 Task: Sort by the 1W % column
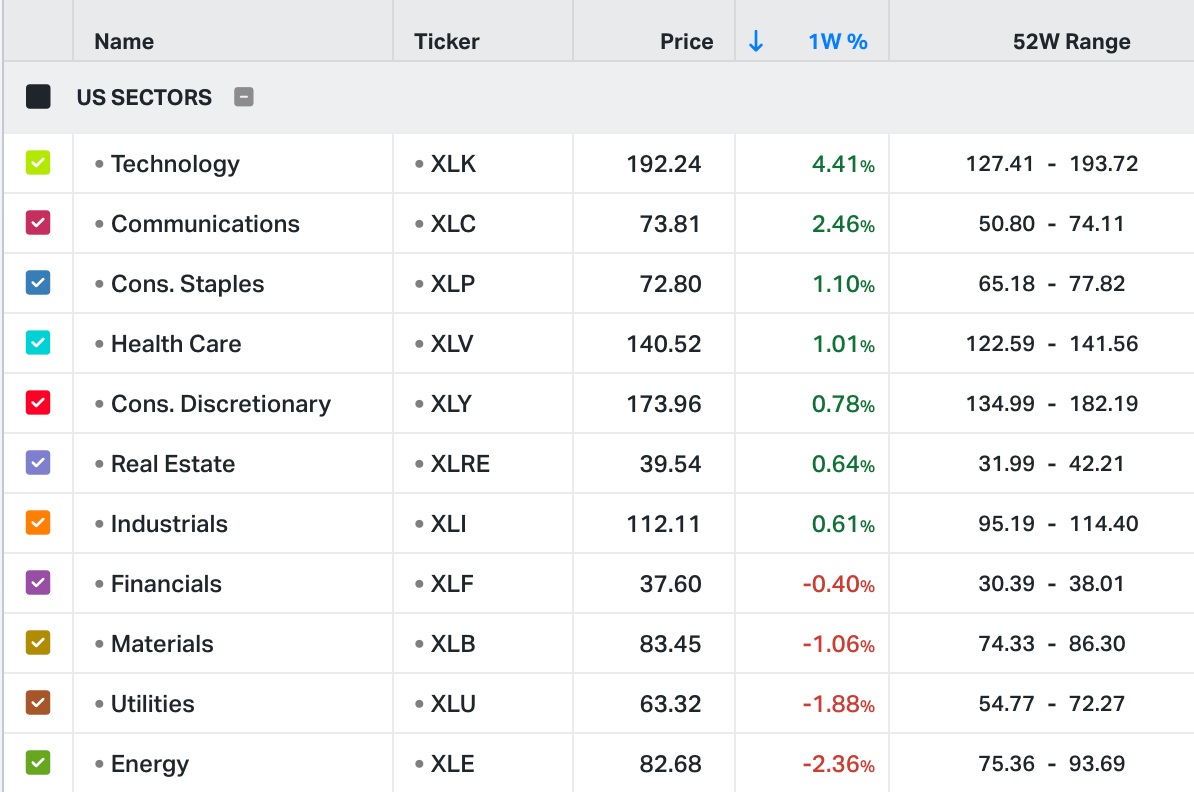tap(837, 42)
